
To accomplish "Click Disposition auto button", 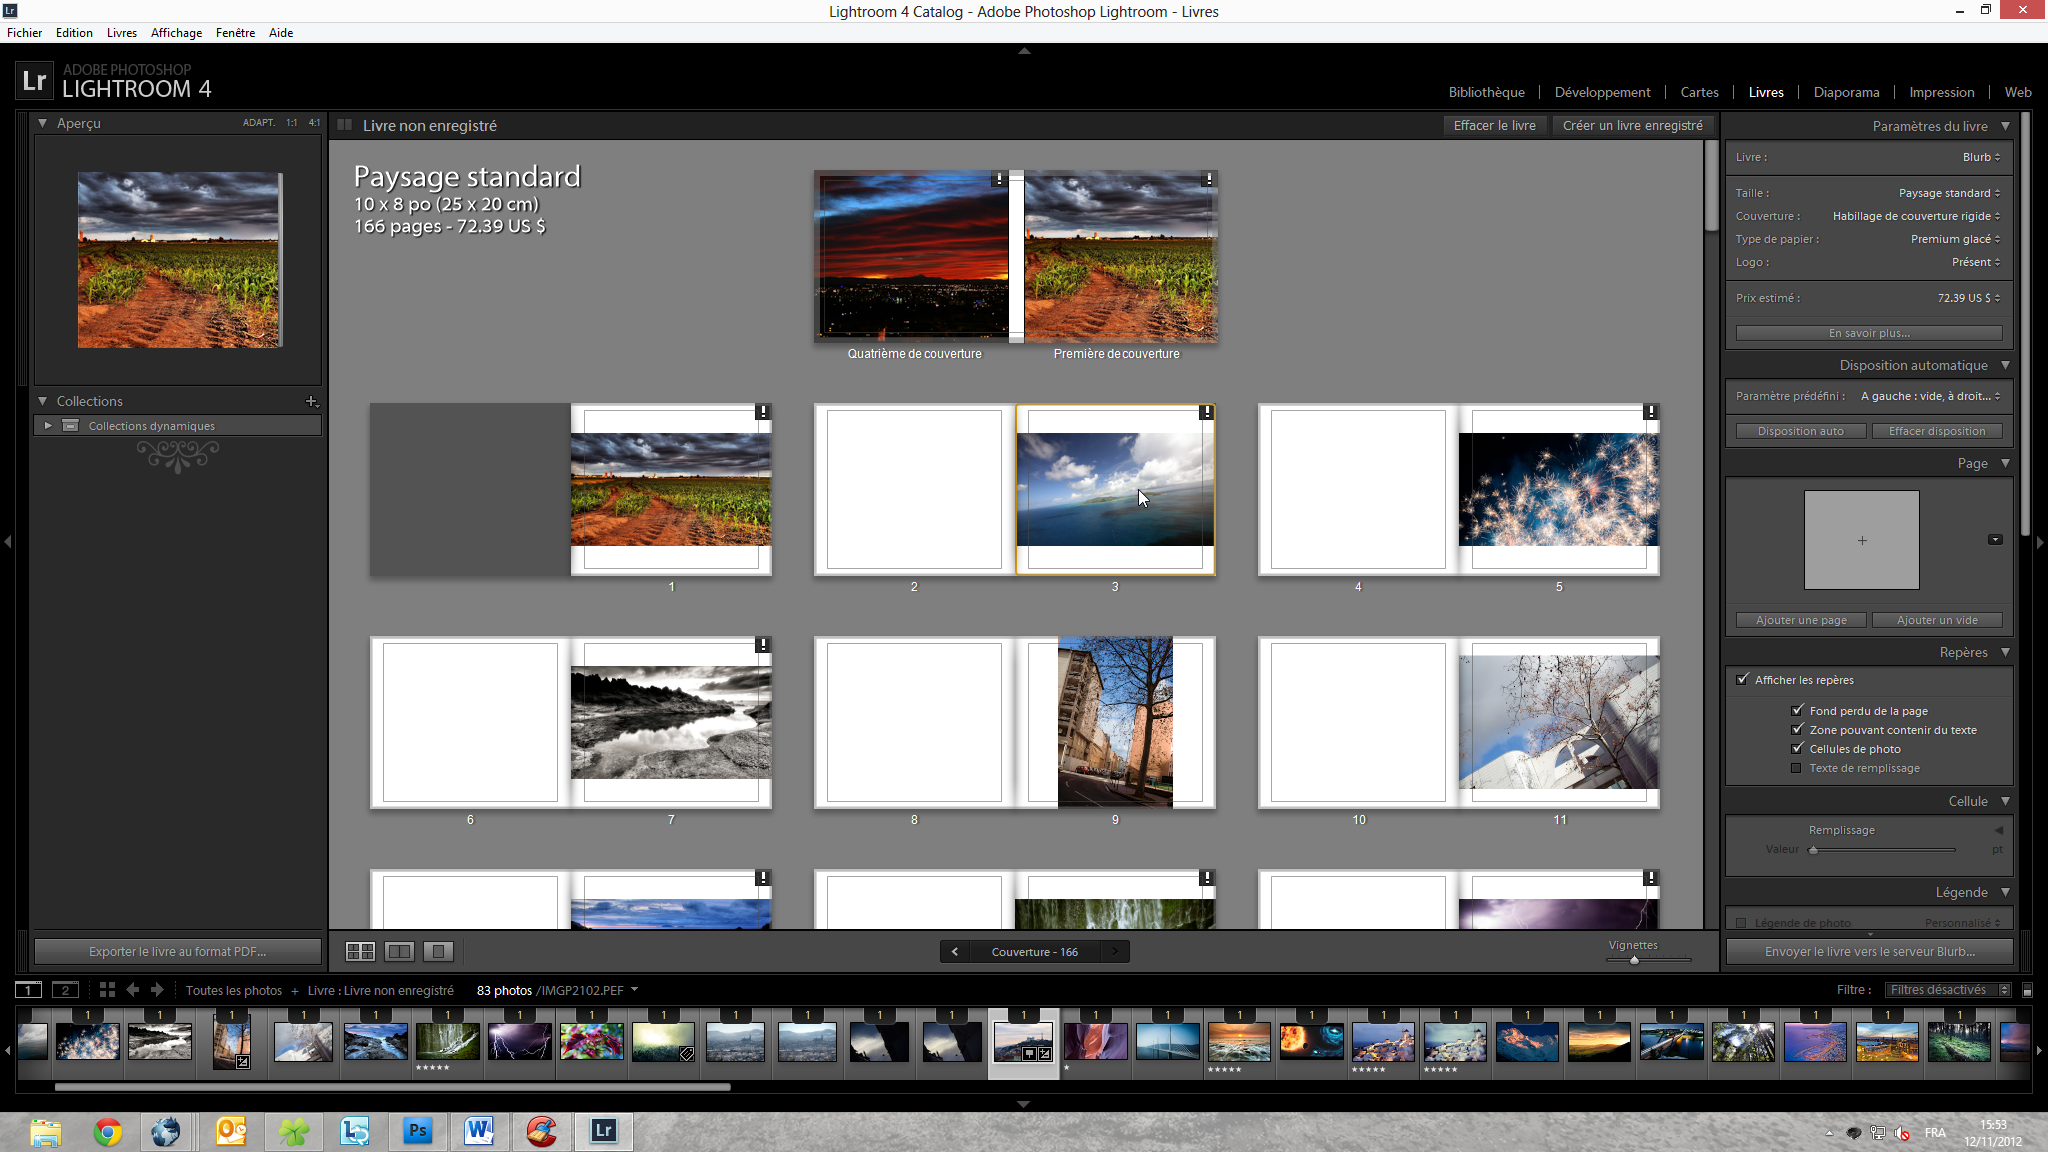I will [1800, 431].
